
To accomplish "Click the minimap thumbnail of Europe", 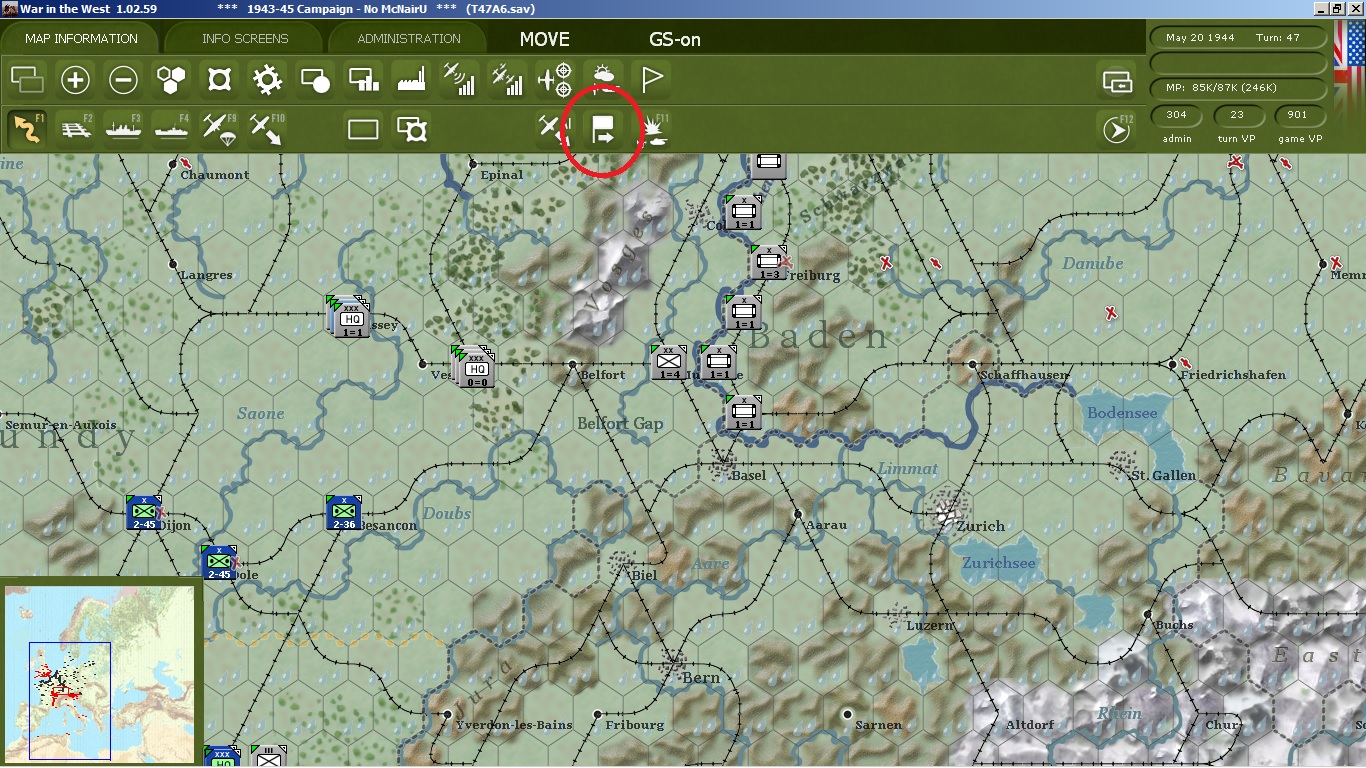I will [100, 673].
